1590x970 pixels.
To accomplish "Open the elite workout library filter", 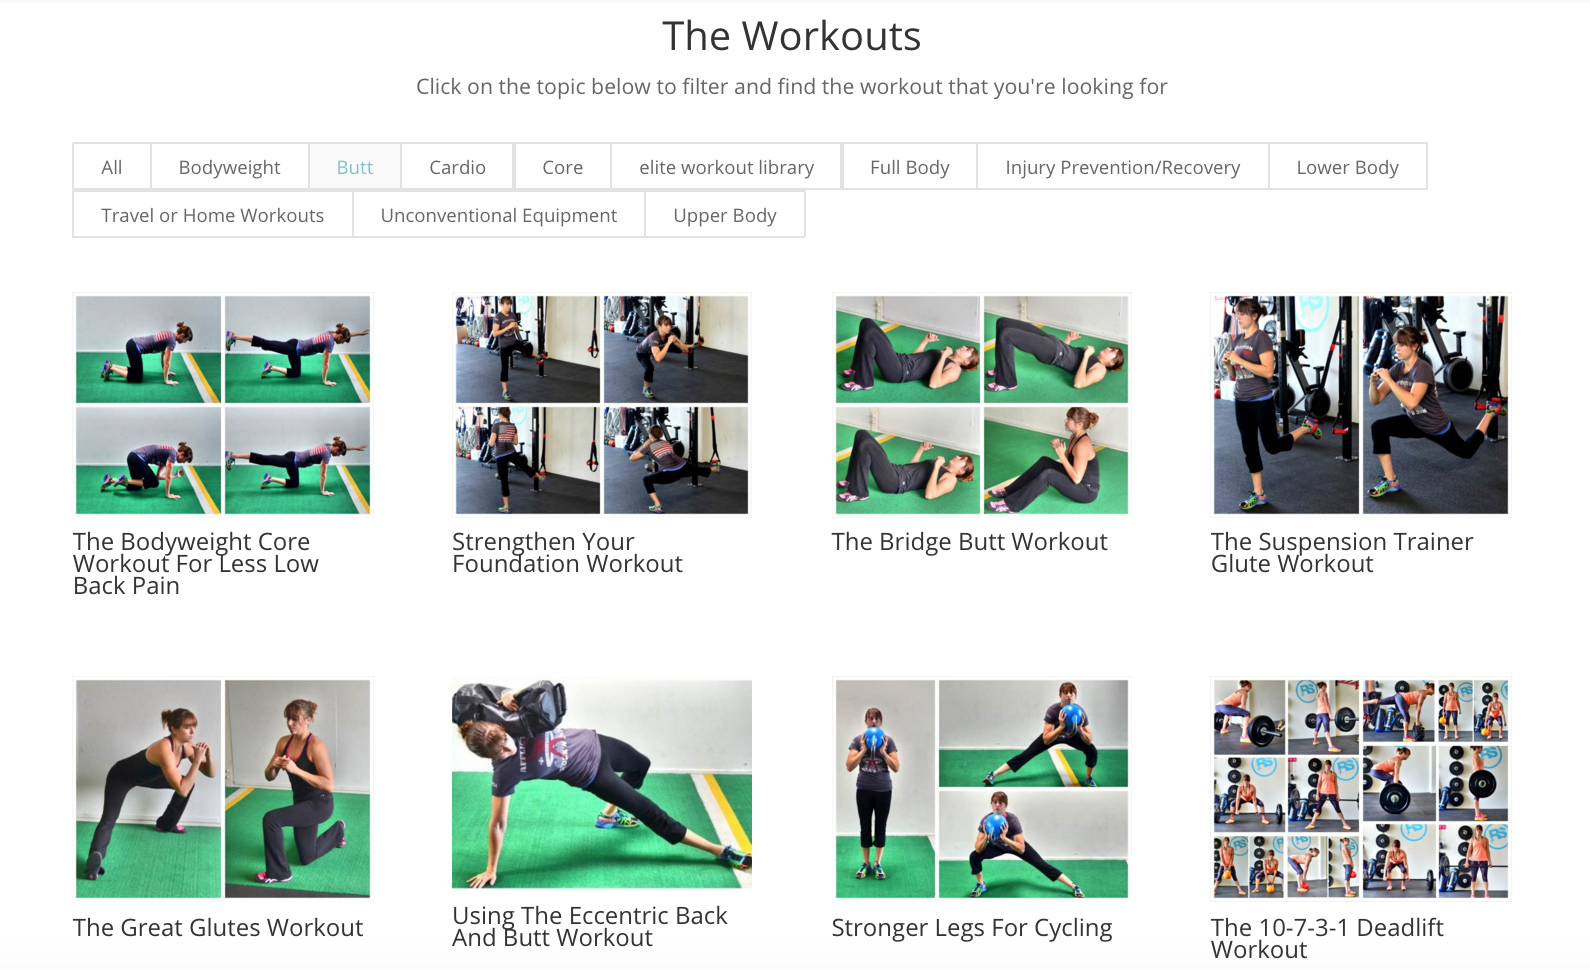I will [726, 167].
